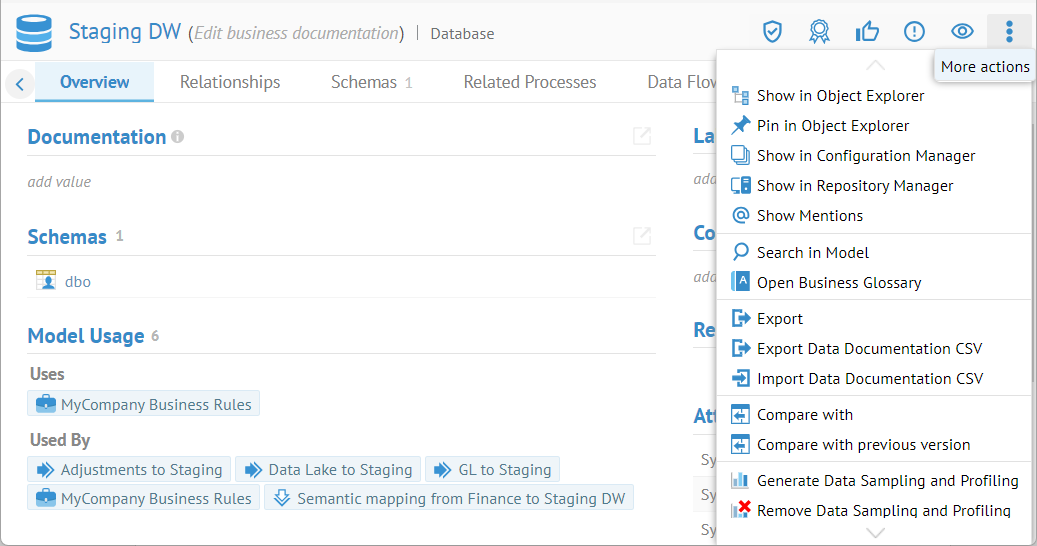Click the Documentation add value field
This screenshot has height=546, width=1037.
tap(59, 182)
